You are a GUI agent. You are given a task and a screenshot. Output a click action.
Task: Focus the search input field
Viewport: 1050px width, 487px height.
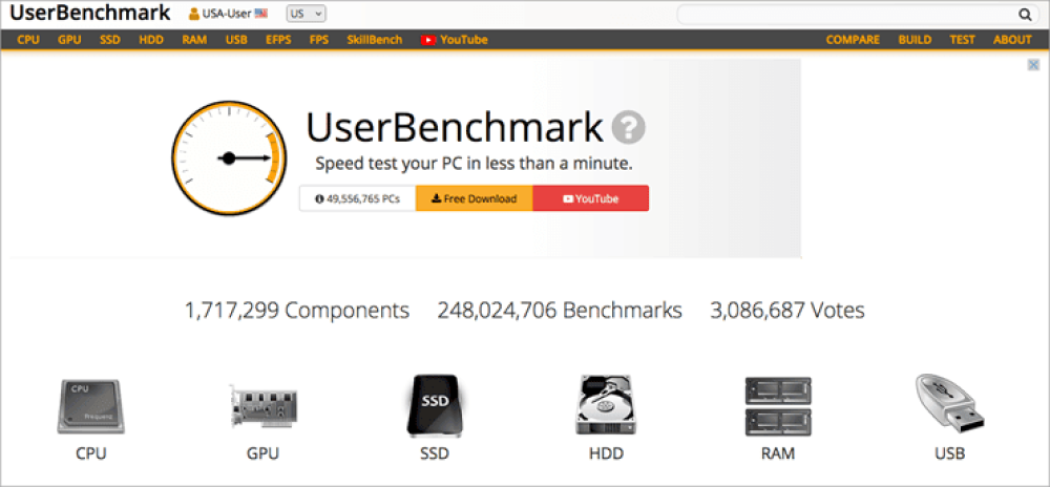(x=847, y=14)
